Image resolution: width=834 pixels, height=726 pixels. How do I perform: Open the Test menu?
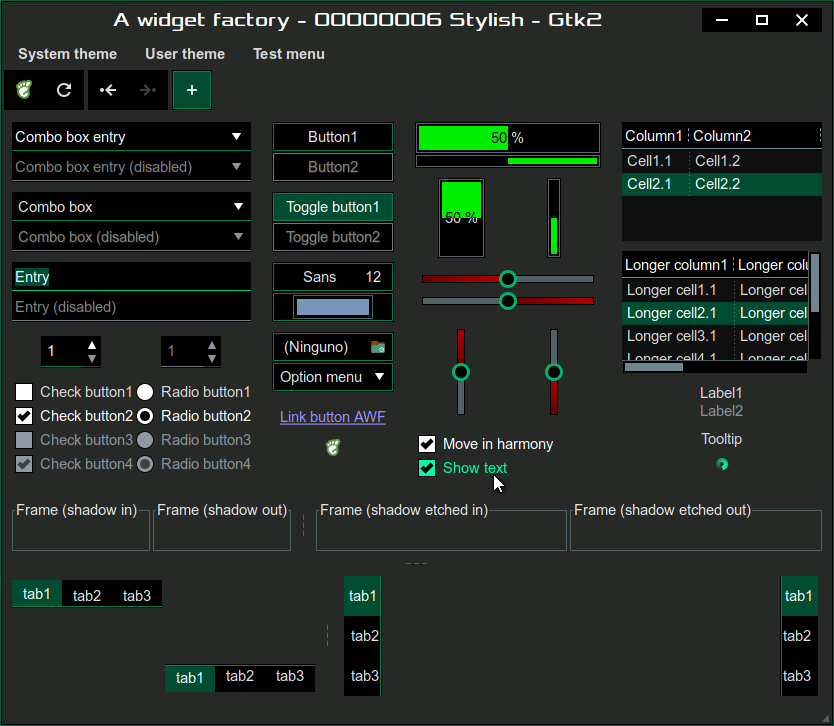coord(289,54)
